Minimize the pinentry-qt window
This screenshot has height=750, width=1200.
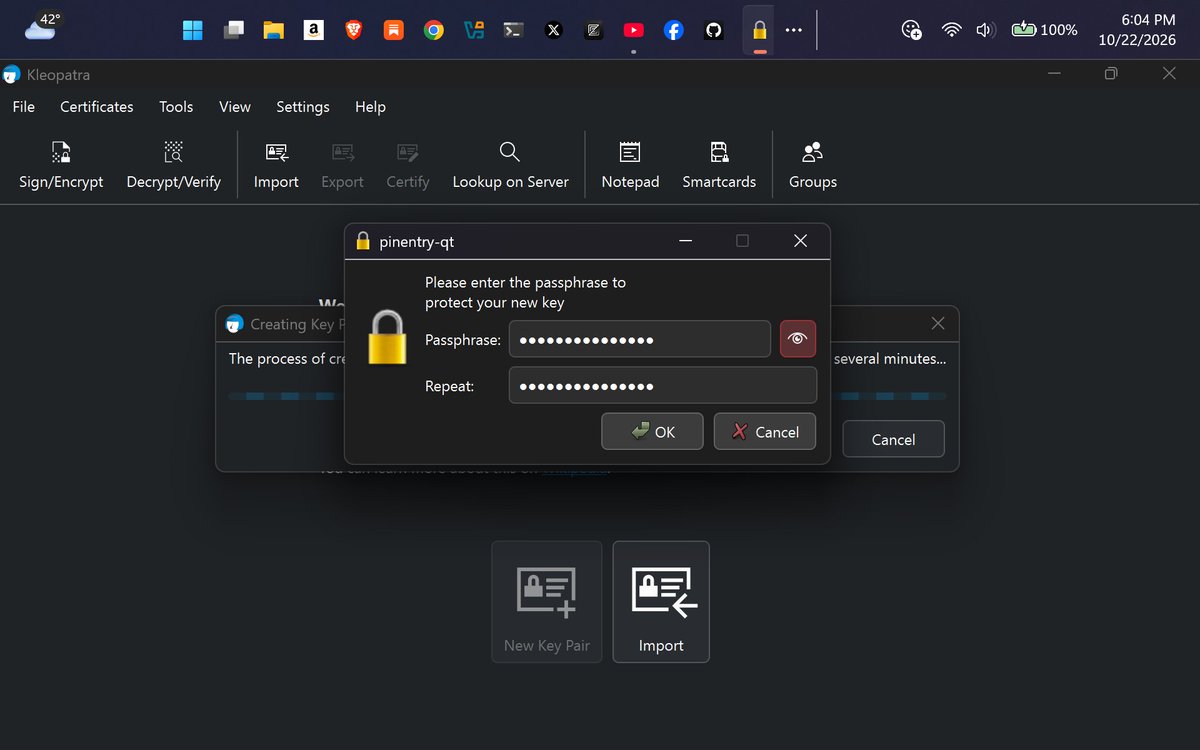tap(686, 241)
